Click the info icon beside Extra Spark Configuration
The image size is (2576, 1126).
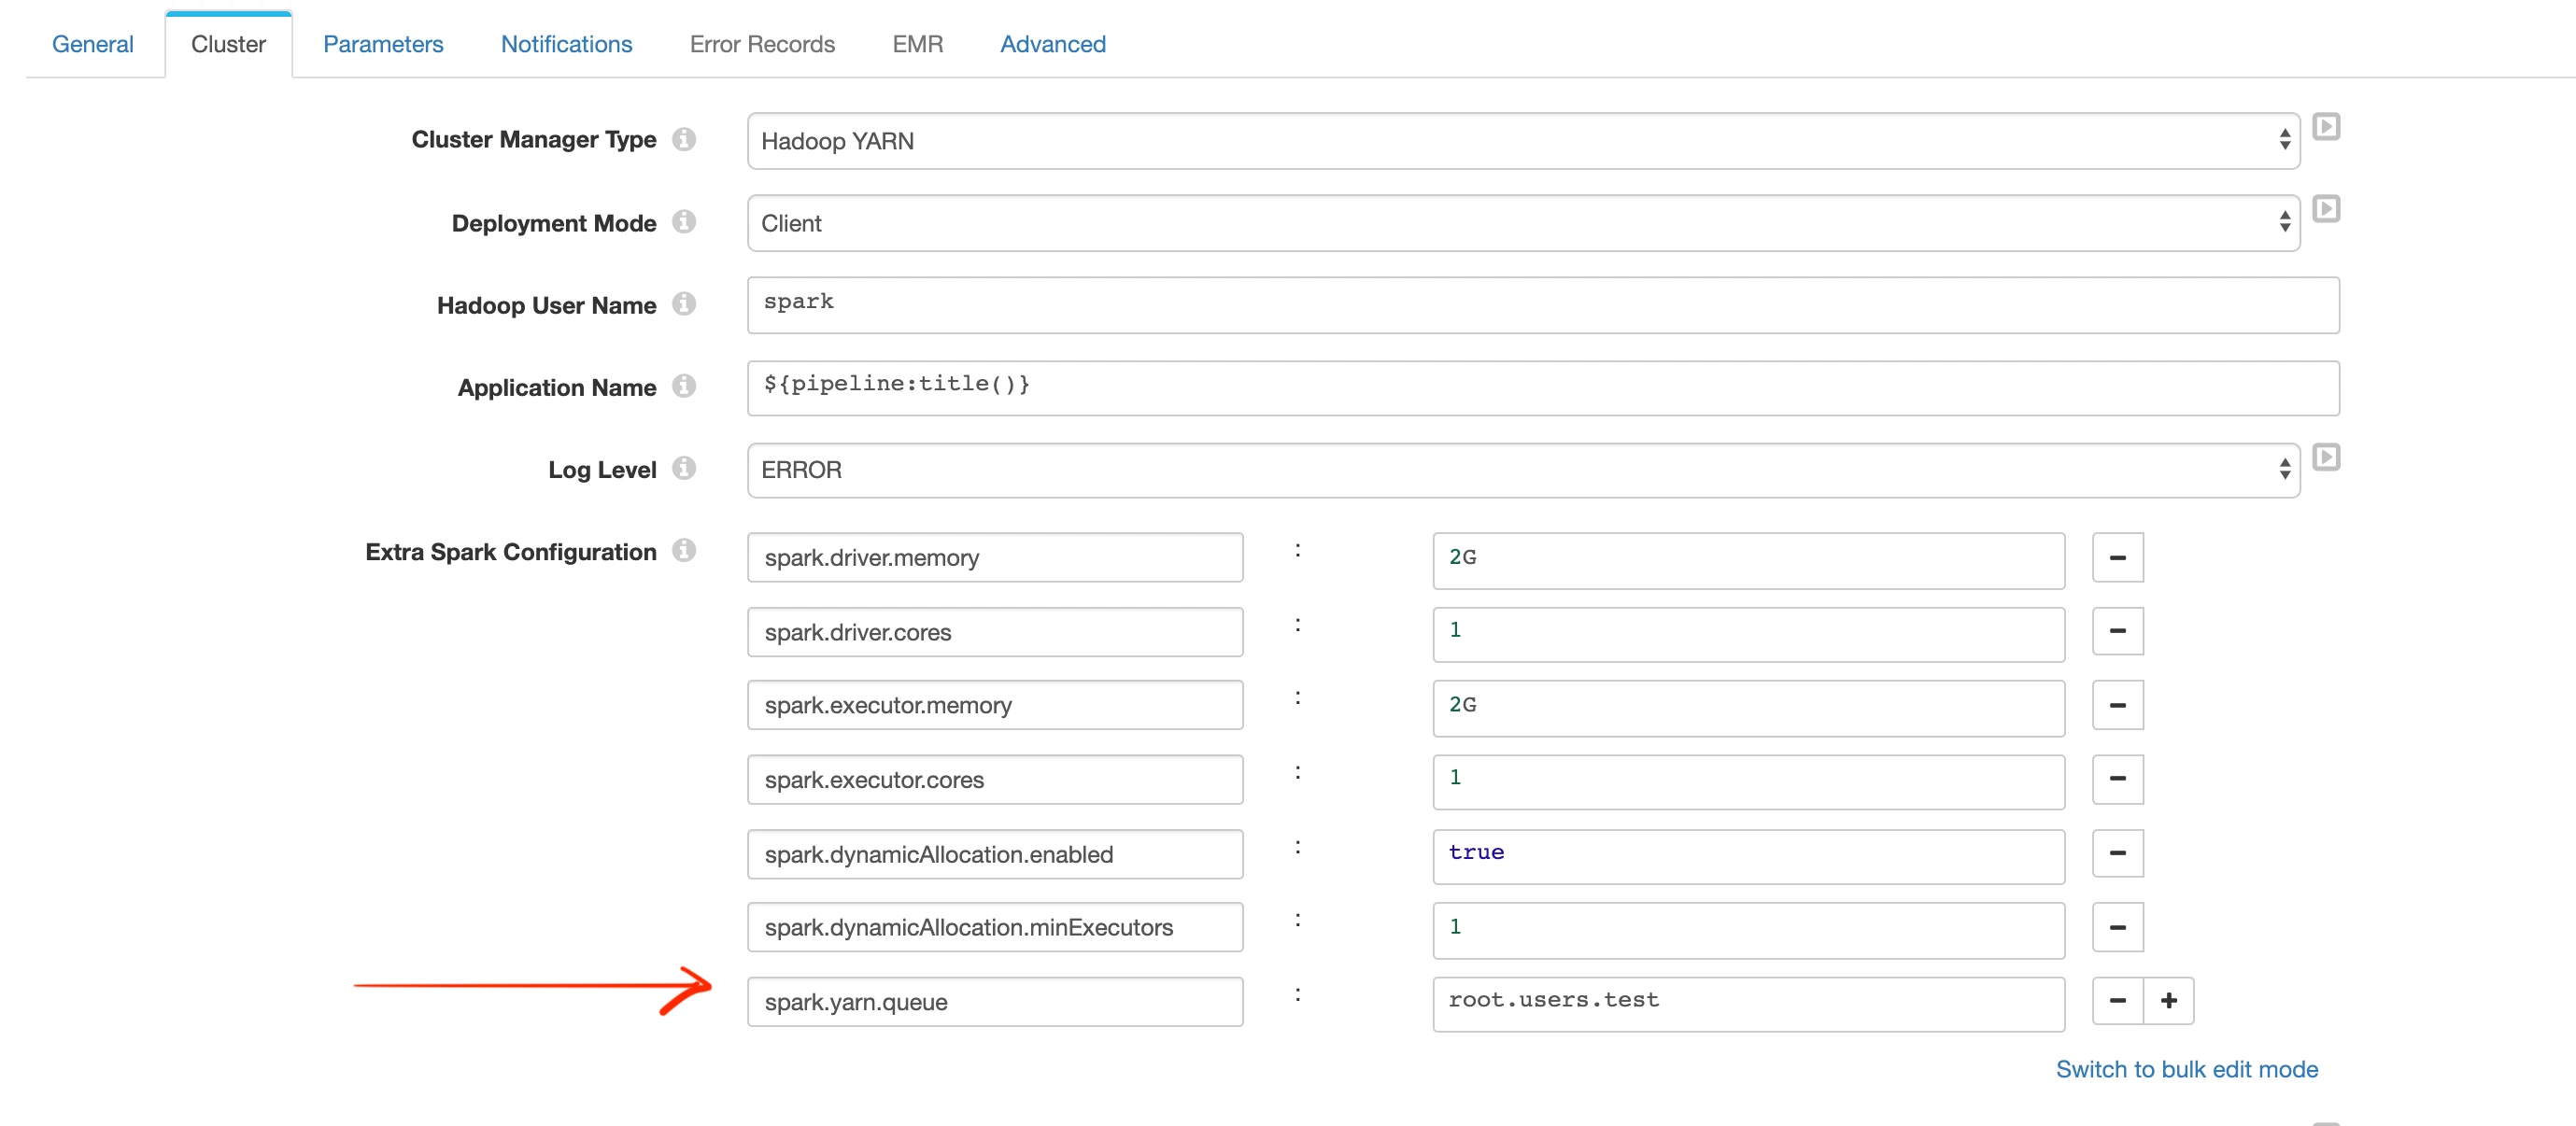(x=684, y=551)
